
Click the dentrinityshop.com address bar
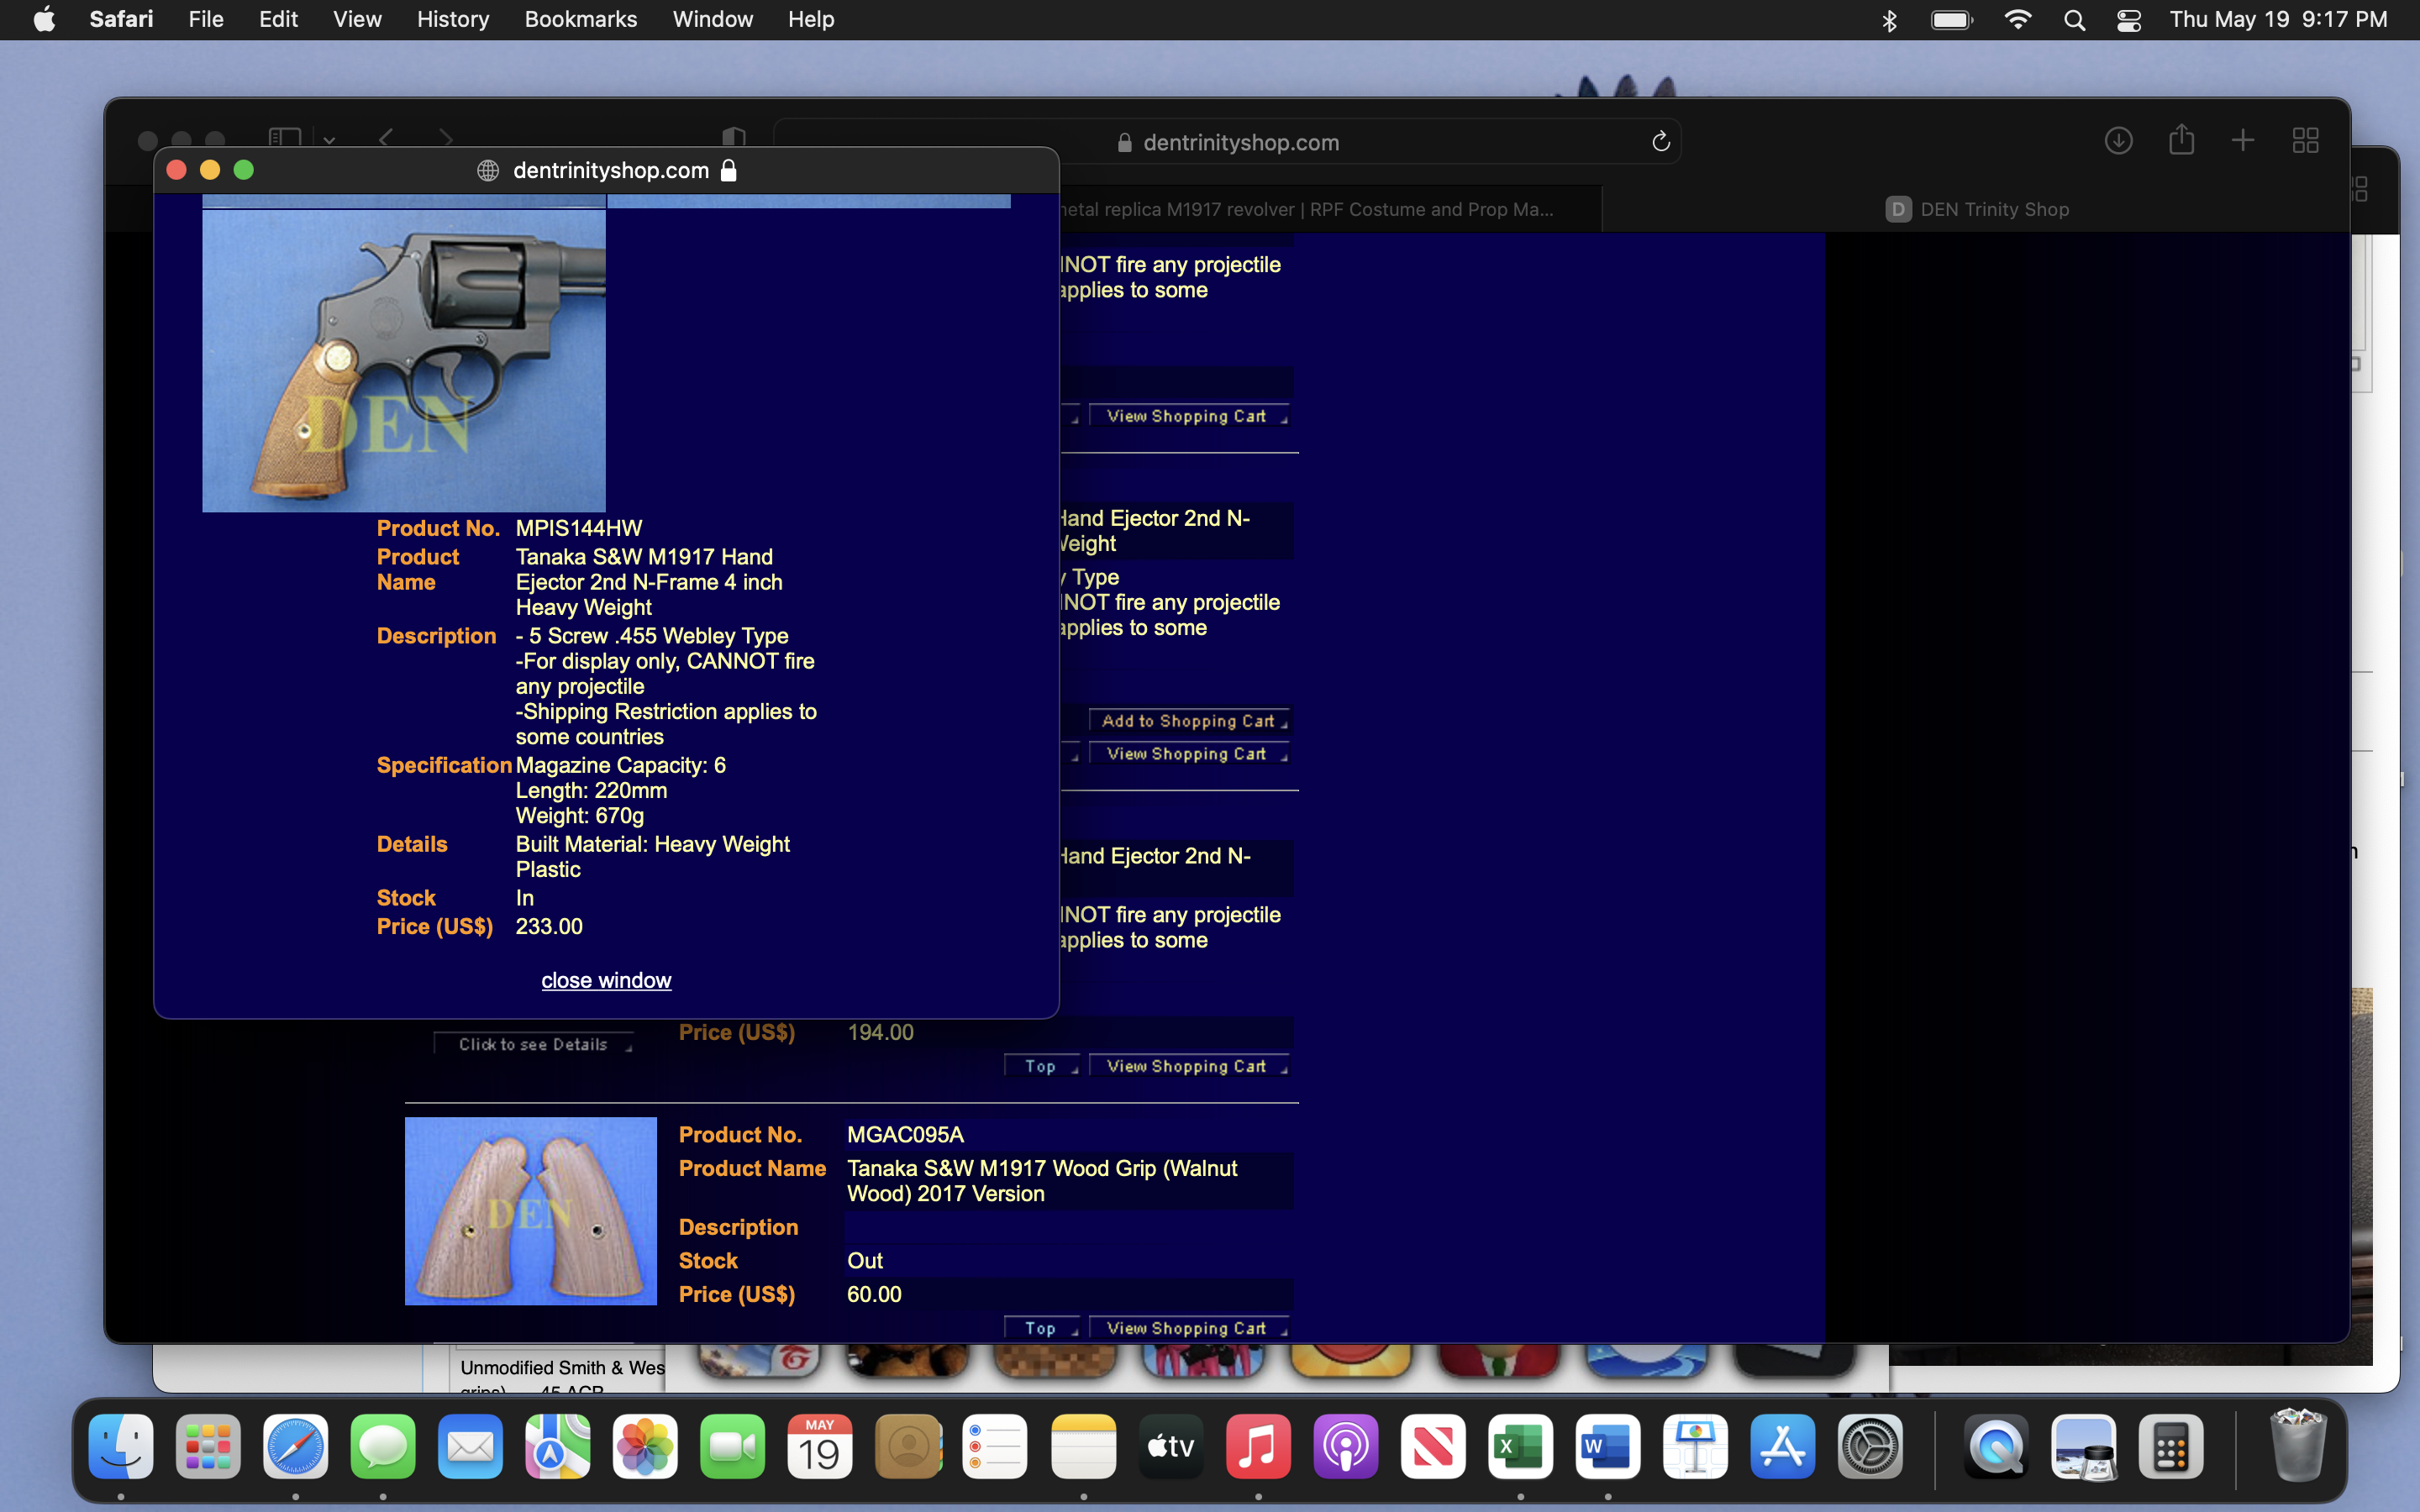point(1227,142)
